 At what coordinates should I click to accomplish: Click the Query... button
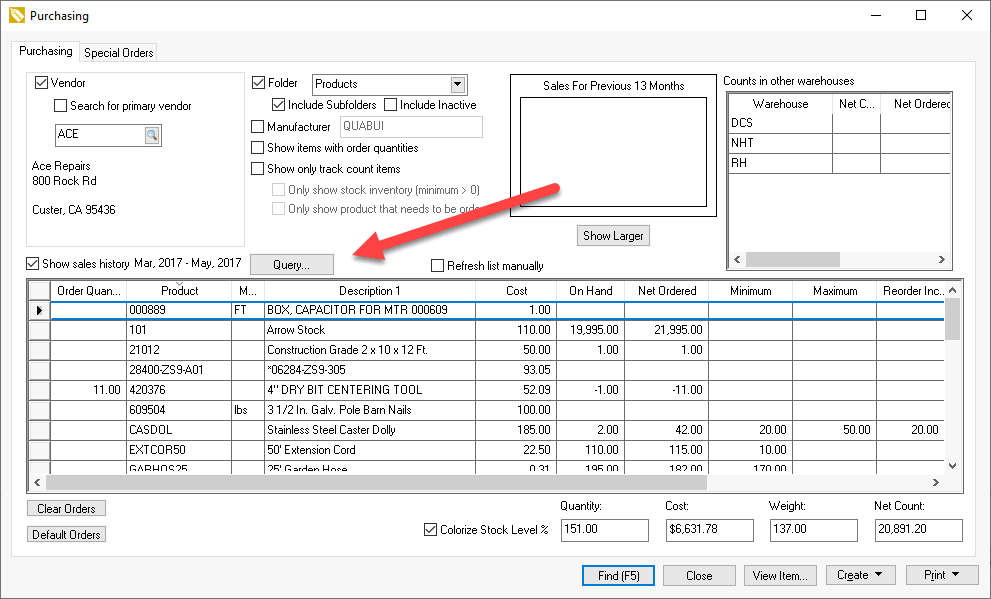[291, 265]
